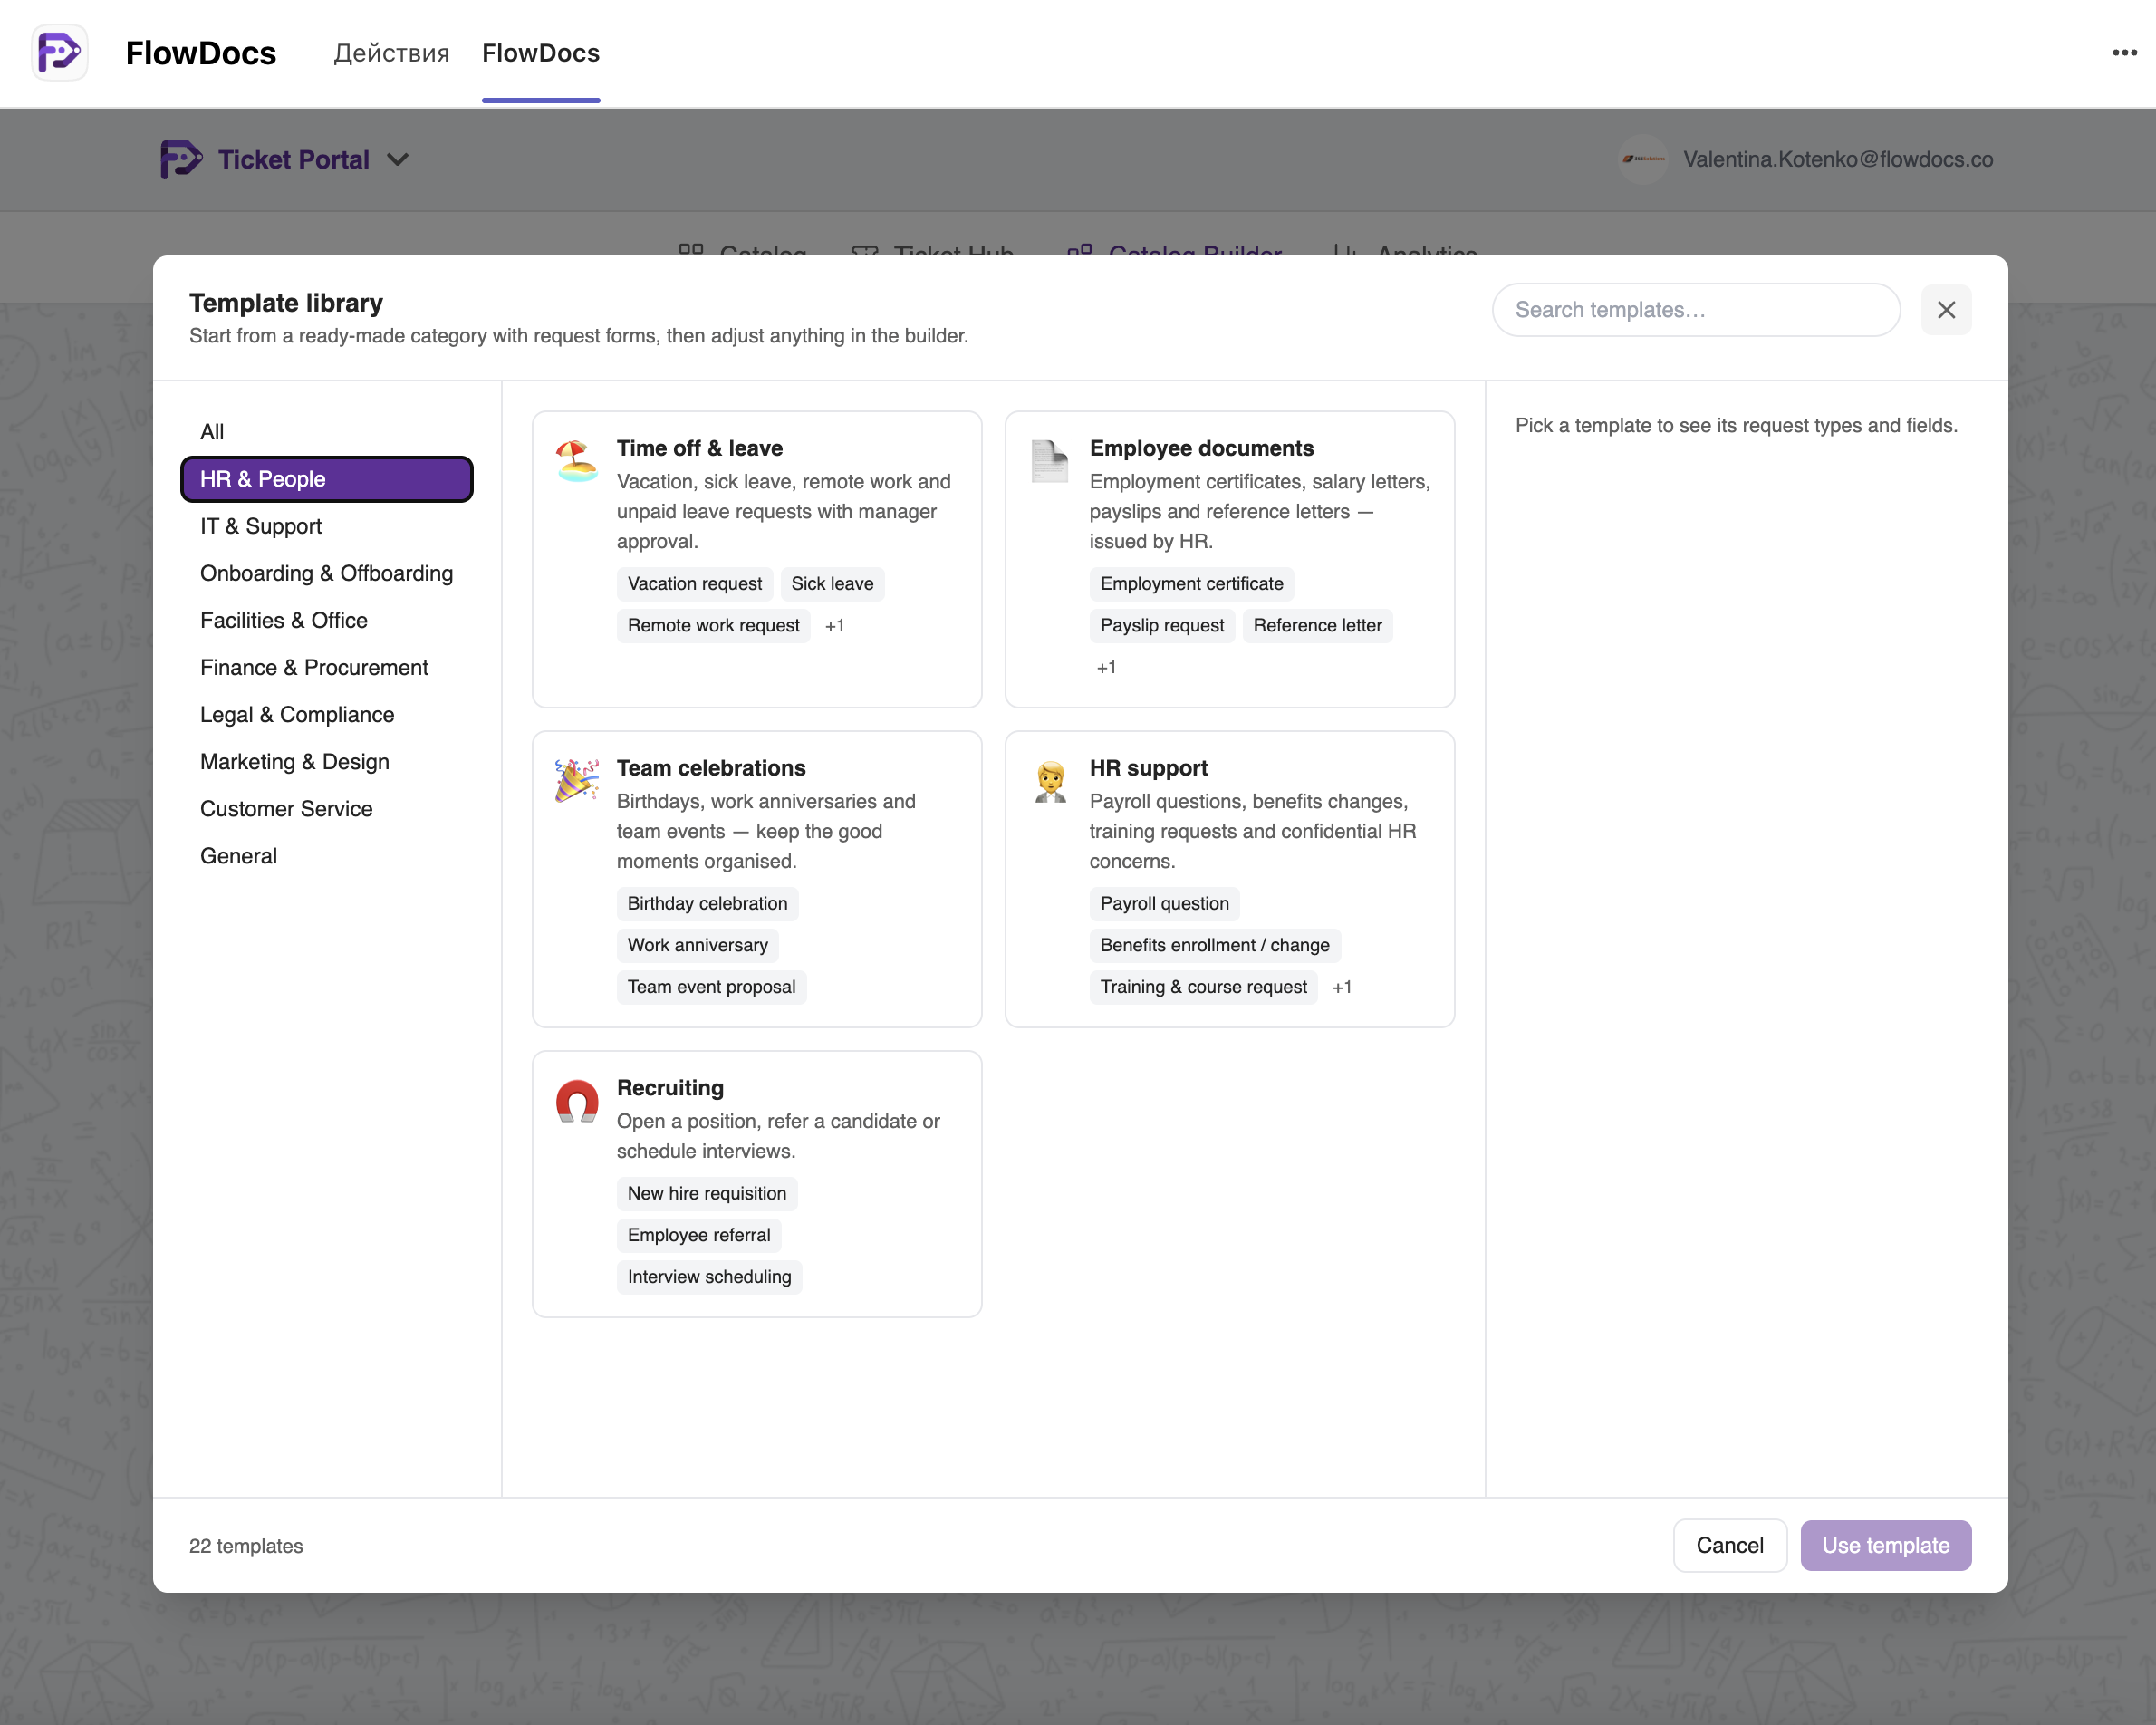Click the Employee referral tag

tap(699, 1236)
